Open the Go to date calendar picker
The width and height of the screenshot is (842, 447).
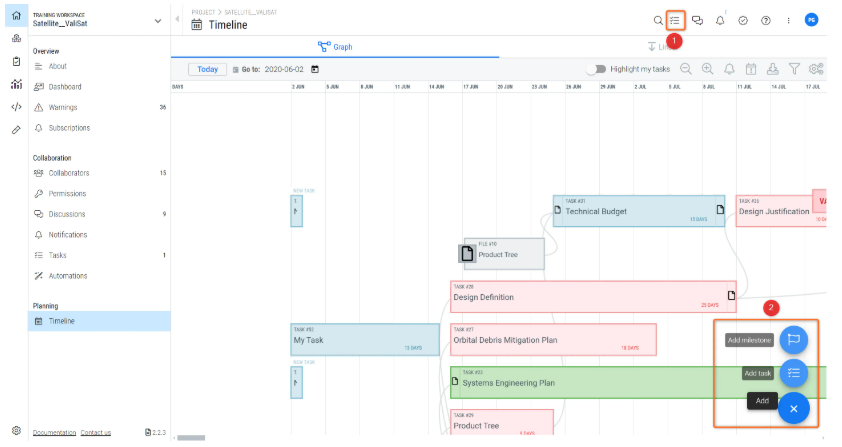(x=315, y=69)
